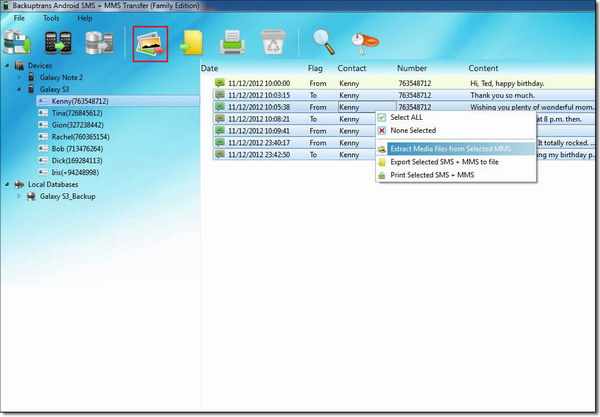Click the recycle bin delete icon
The height and width of the screenshot is (417, 600).
coord(273,42)
